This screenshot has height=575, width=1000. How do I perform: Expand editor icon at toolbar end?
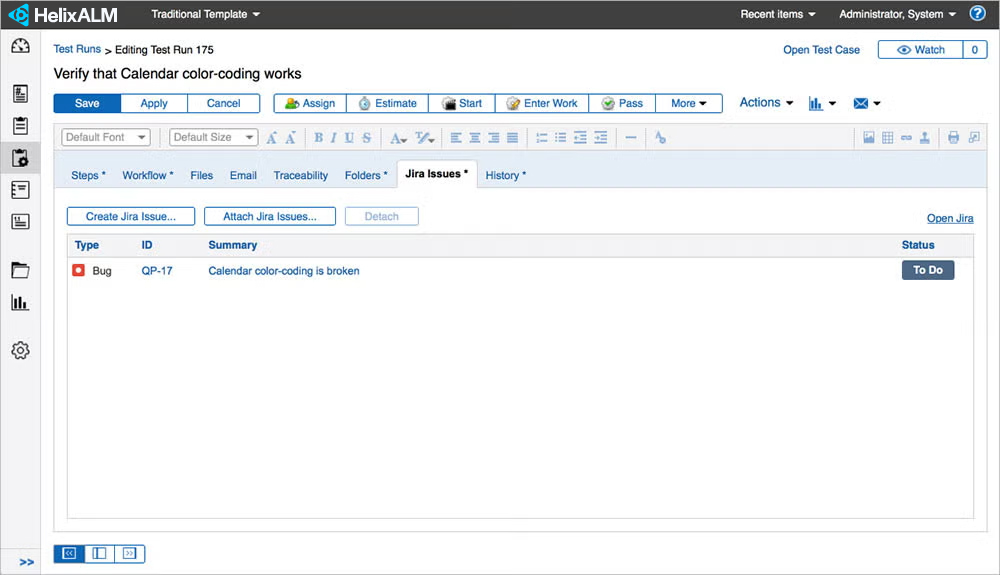pos(974,137)
